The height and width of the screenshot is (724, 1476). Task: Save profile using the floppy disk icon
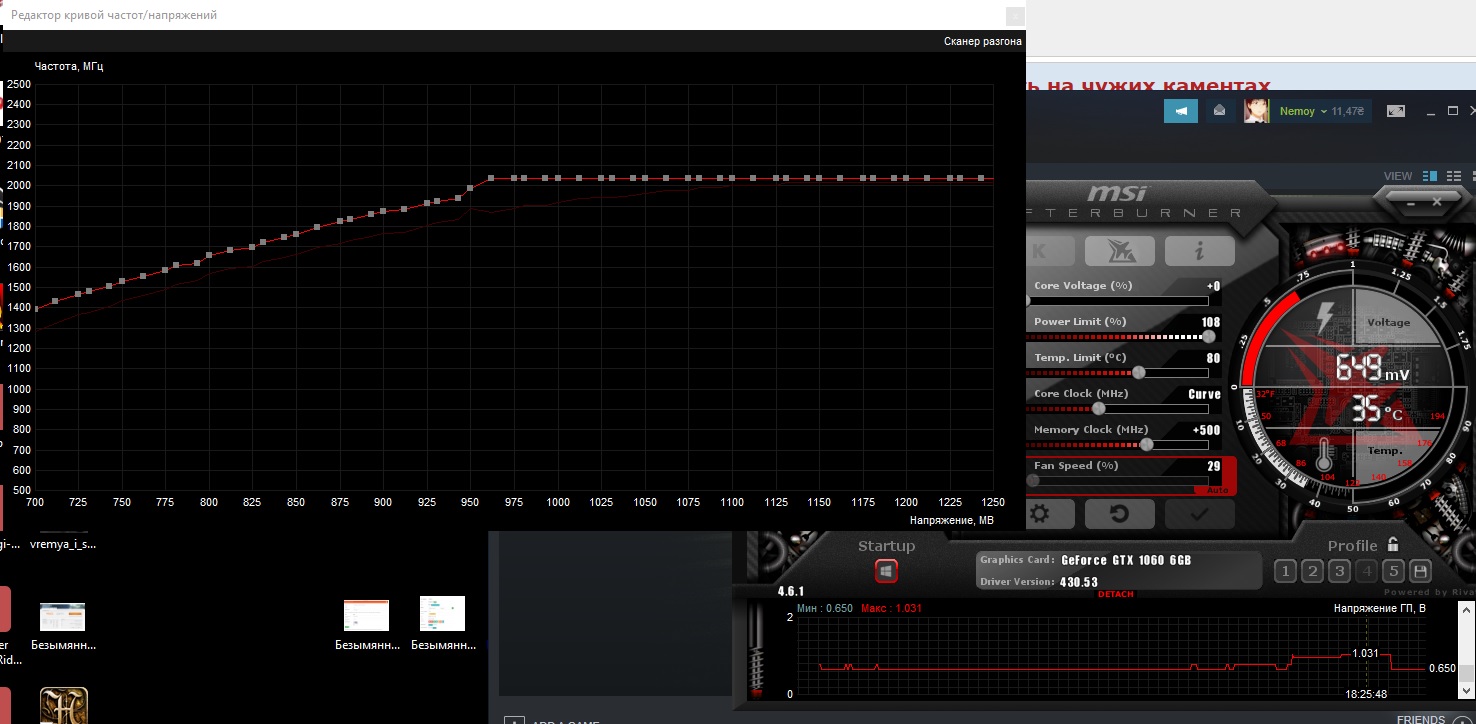1420,572
